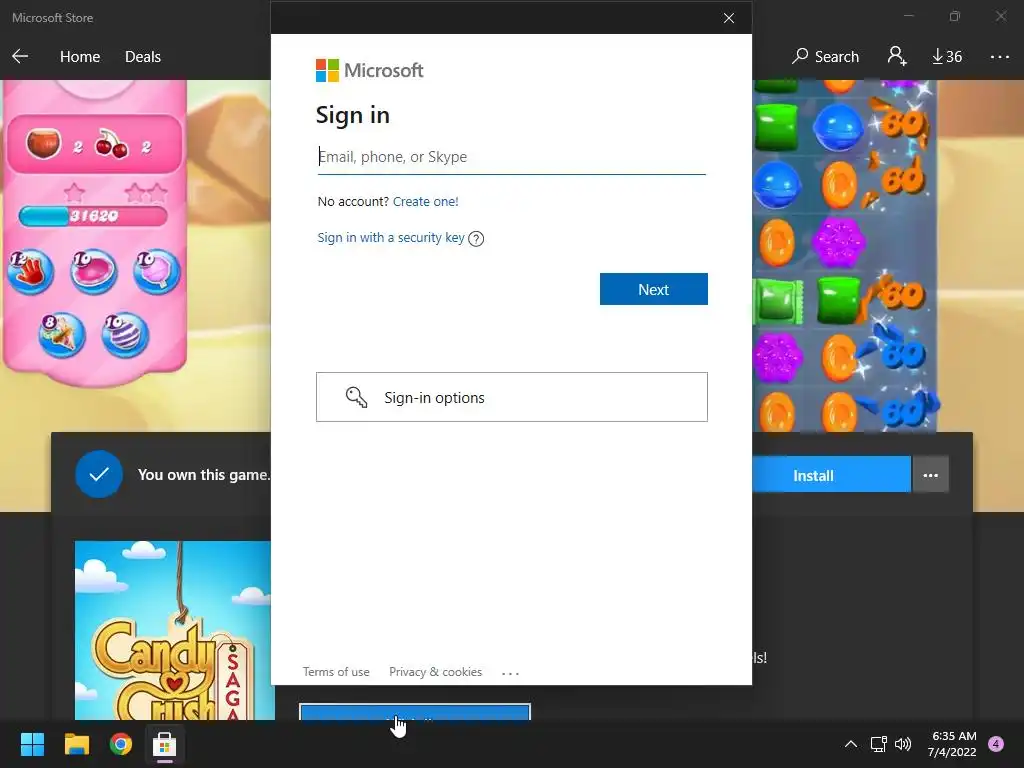
Task: Open the Store three-dot menu in header
Action: click(x=999, y=57)
